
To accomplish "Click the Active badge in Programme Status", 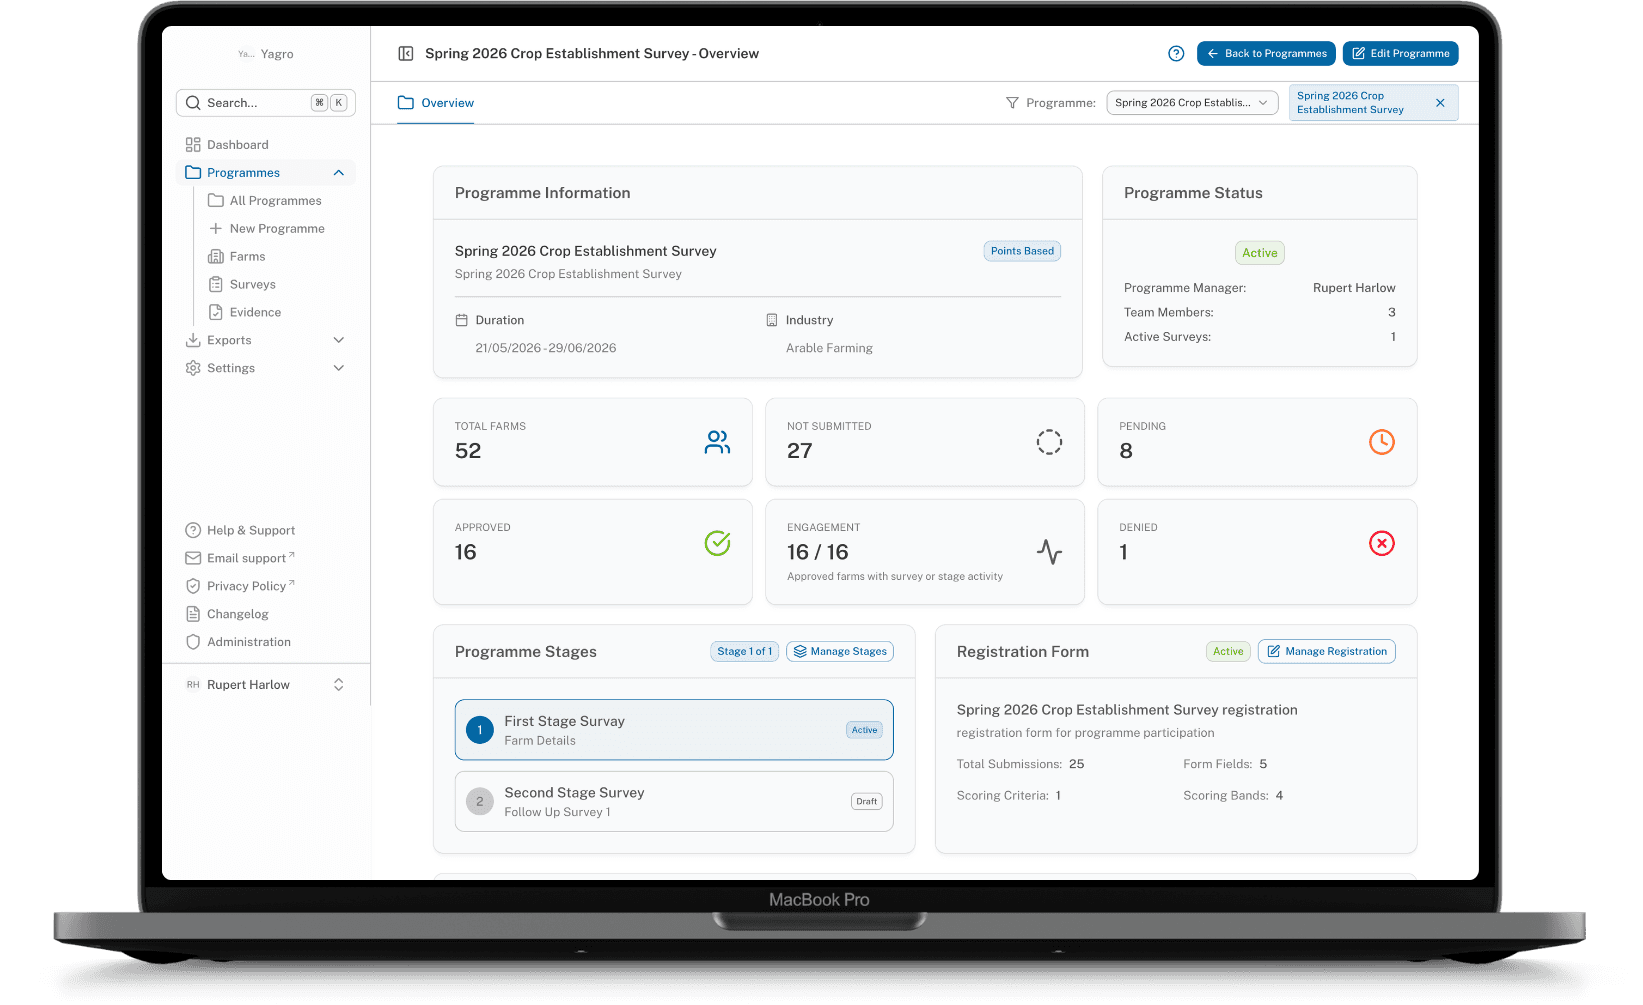I will (x=1260, y=254).
